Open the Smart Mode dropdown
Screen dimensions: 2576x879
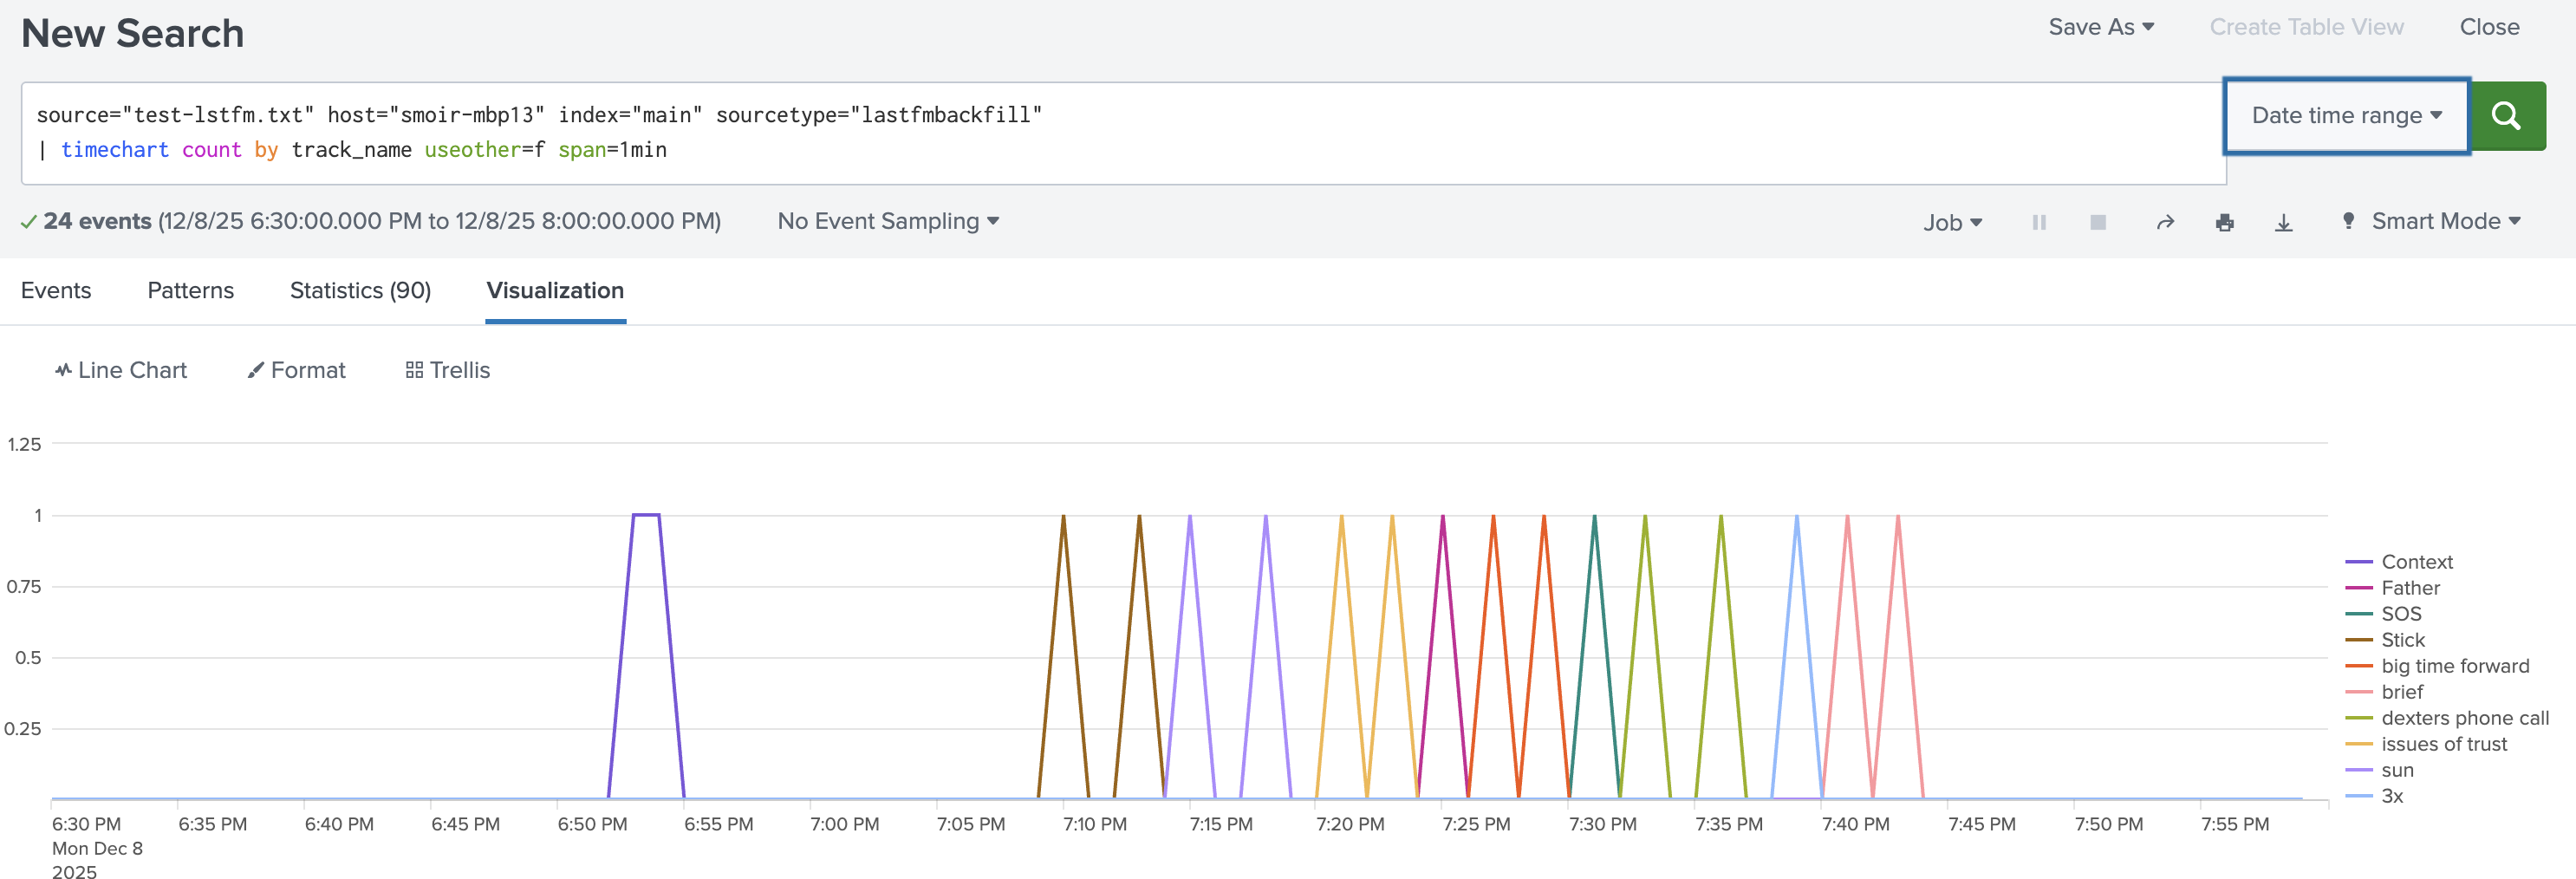[x=2444, y=221]
